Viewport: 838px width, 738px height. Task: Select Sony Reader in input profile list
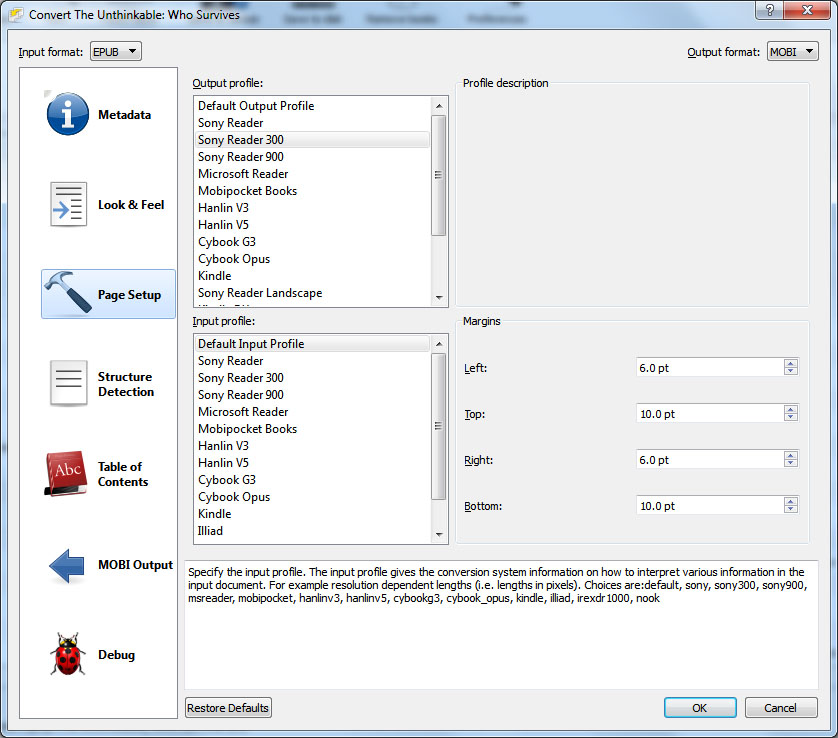click(312, 361)
